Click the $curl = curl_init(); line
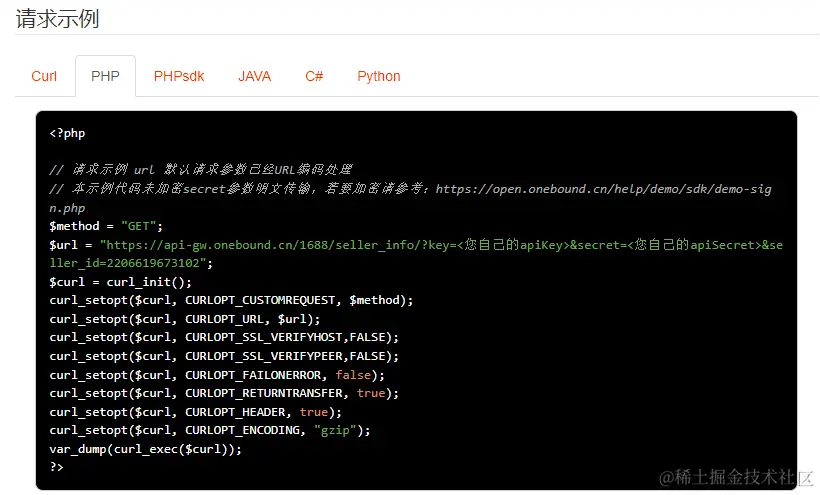Viewport: 820px width, 495px height. [120, 282]
